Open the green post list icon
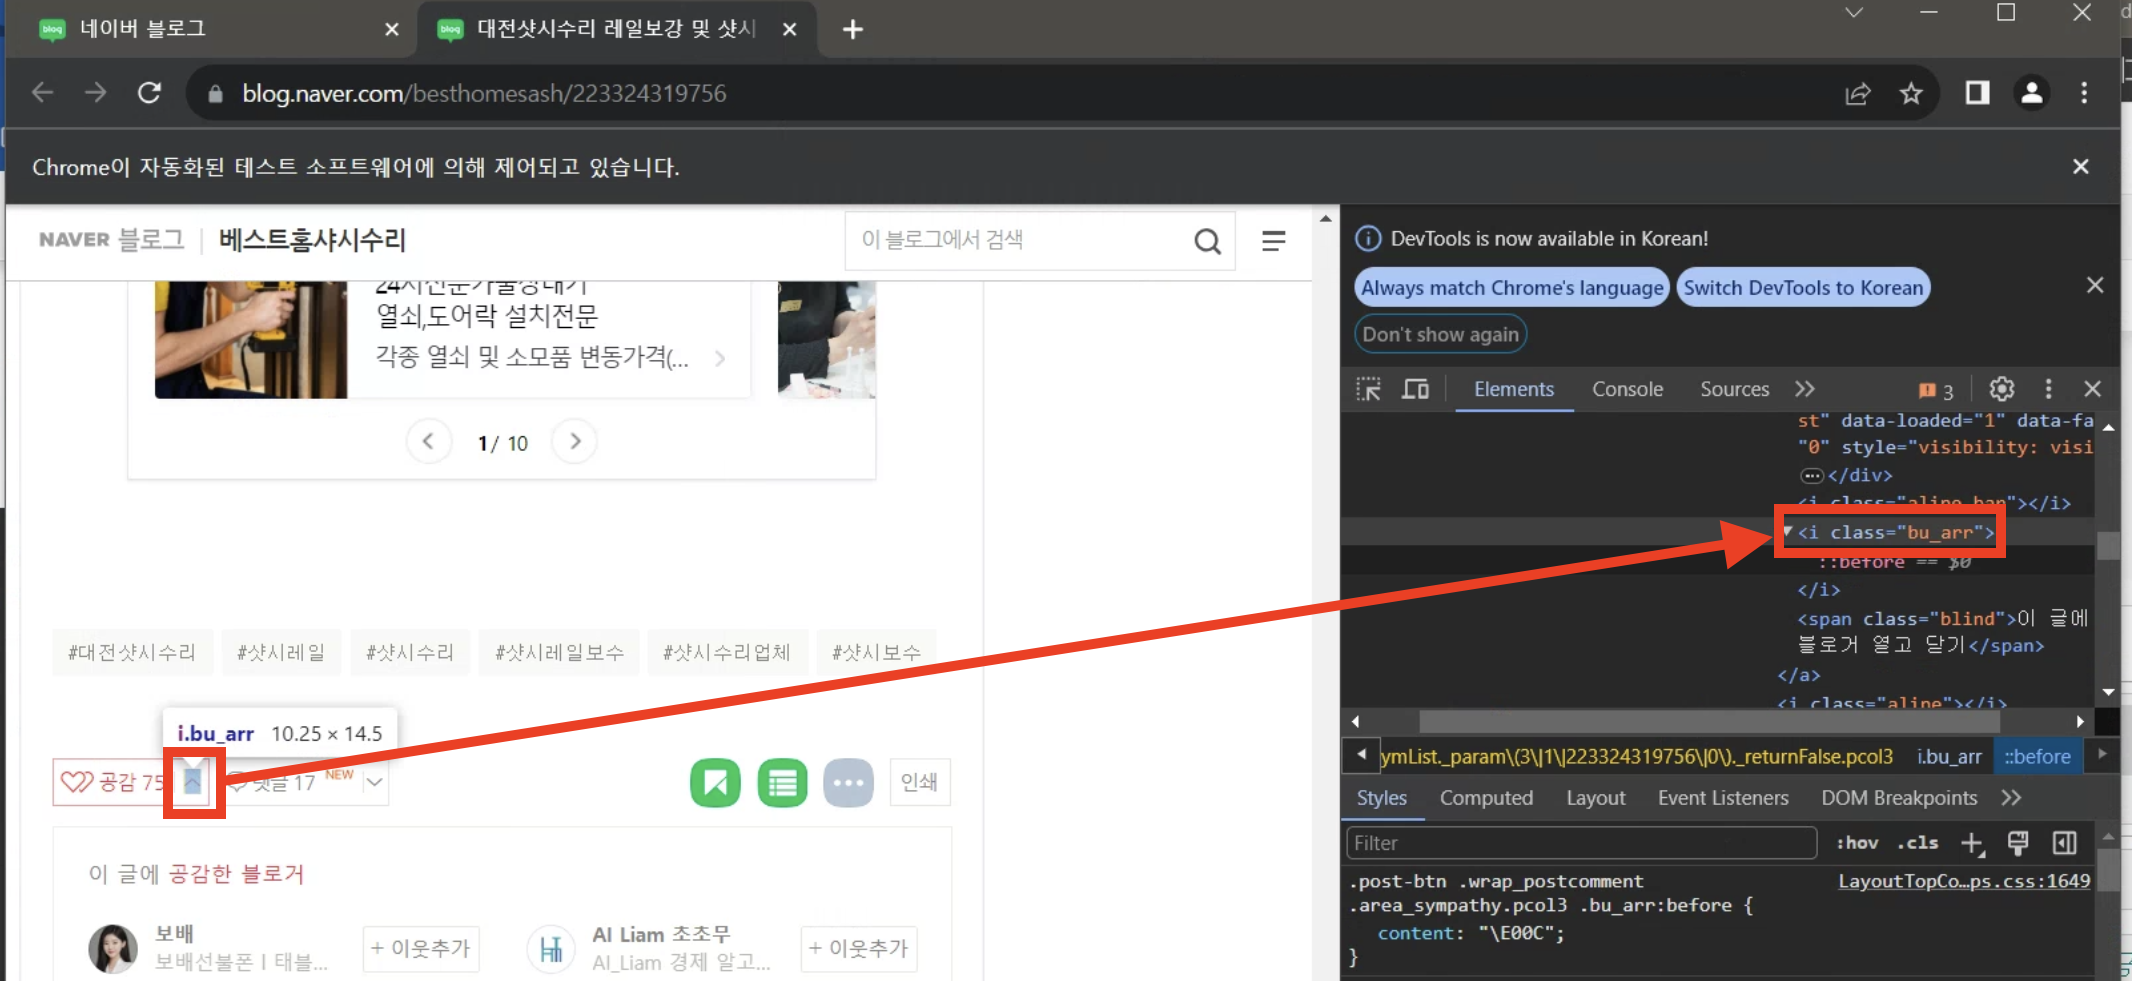Image resolution: width=2132 pixels, height=981 pixels. (781, 783)
